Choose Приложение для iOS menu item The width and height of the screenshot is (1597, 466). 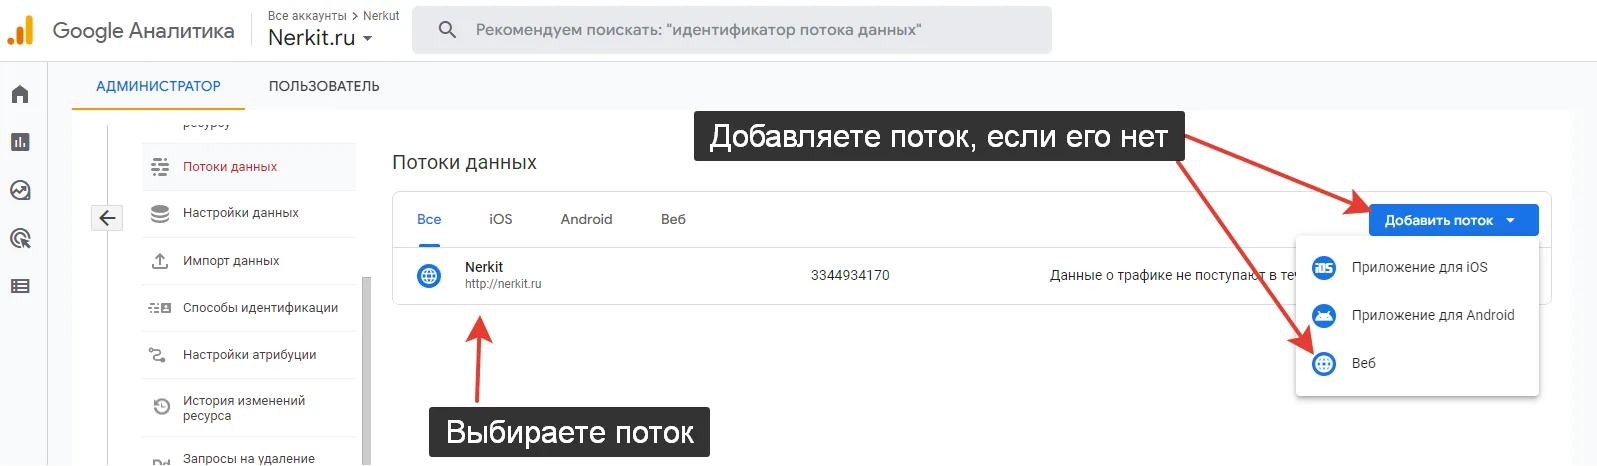(x=1417, y=268)
